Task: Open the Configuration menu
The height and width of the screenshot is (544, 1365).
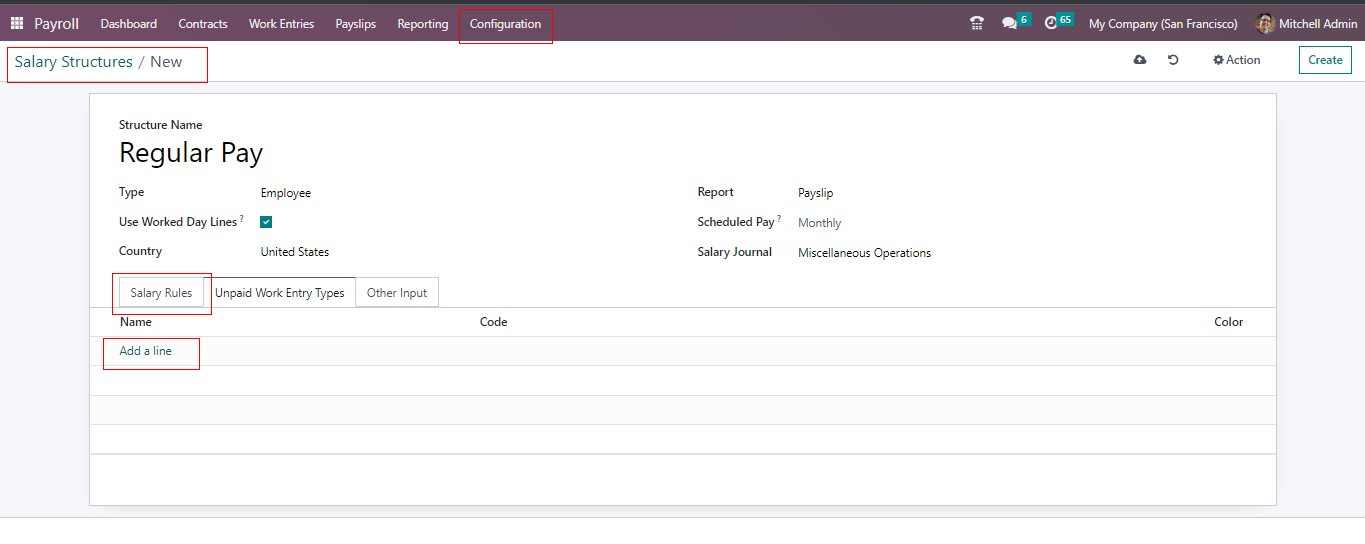Action: pos(505,23)
